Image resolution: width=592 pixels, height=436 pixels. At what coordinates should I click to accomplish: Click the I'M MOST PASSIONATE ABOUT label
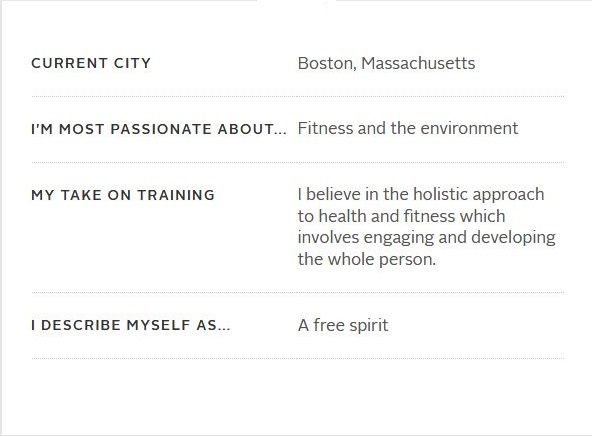pos(159,129)
